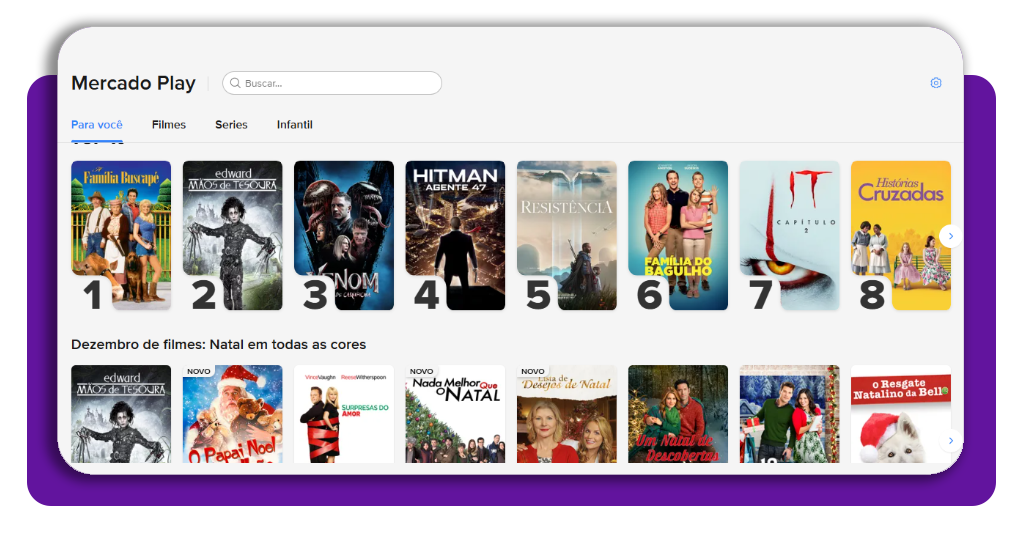The image size is (1024, 536).
Task: Click the Buscar search field
Action: click(332, 83)
